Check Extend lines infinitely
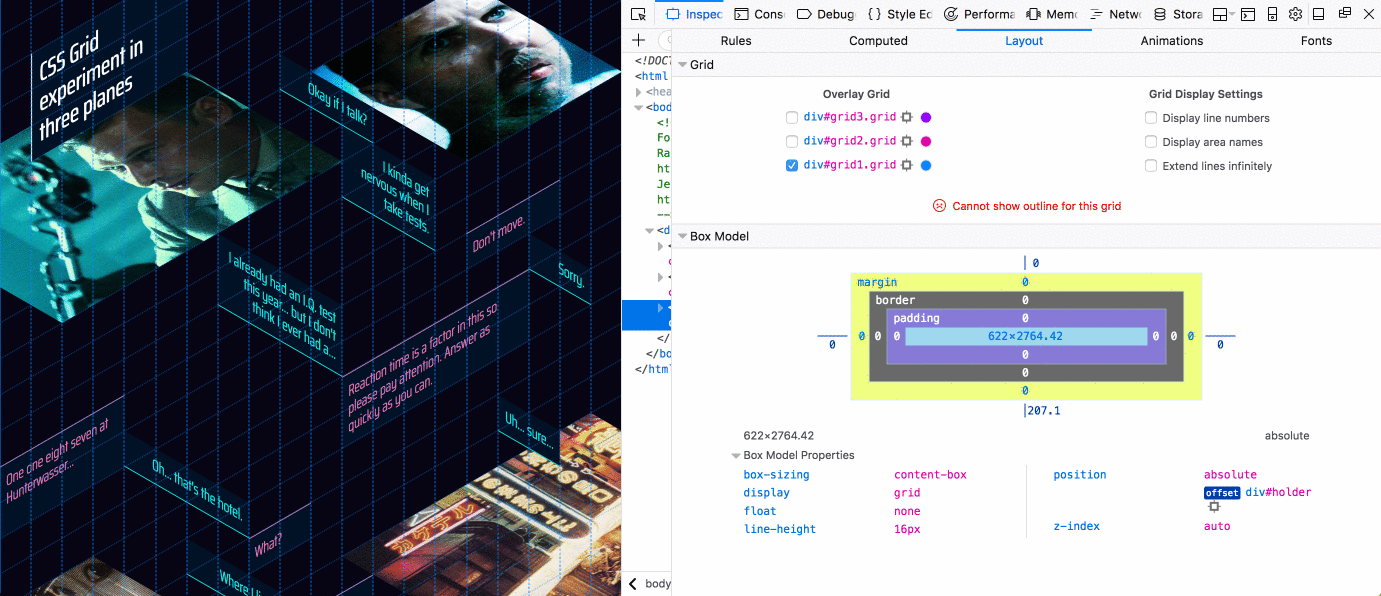1381x596 pixels. coord(1150,166)
